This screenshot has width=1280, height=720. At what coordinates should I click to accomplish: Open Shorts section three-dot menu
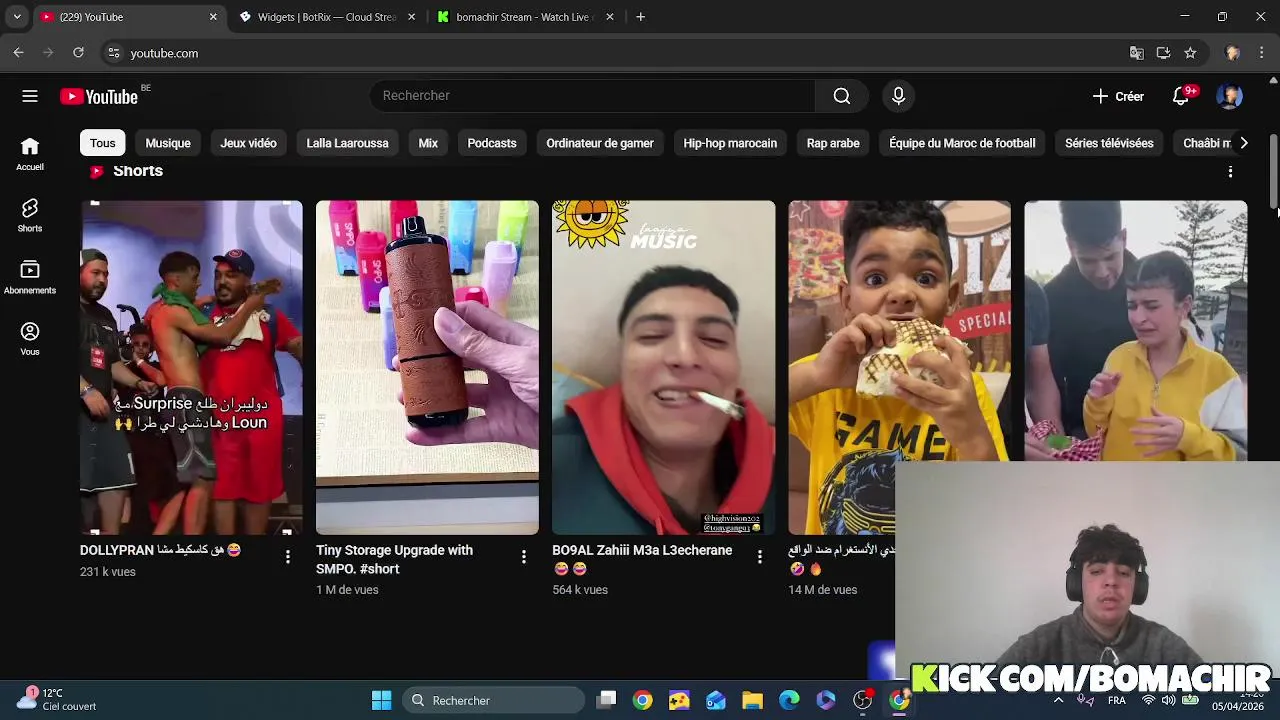click(x=1230, y=172)
